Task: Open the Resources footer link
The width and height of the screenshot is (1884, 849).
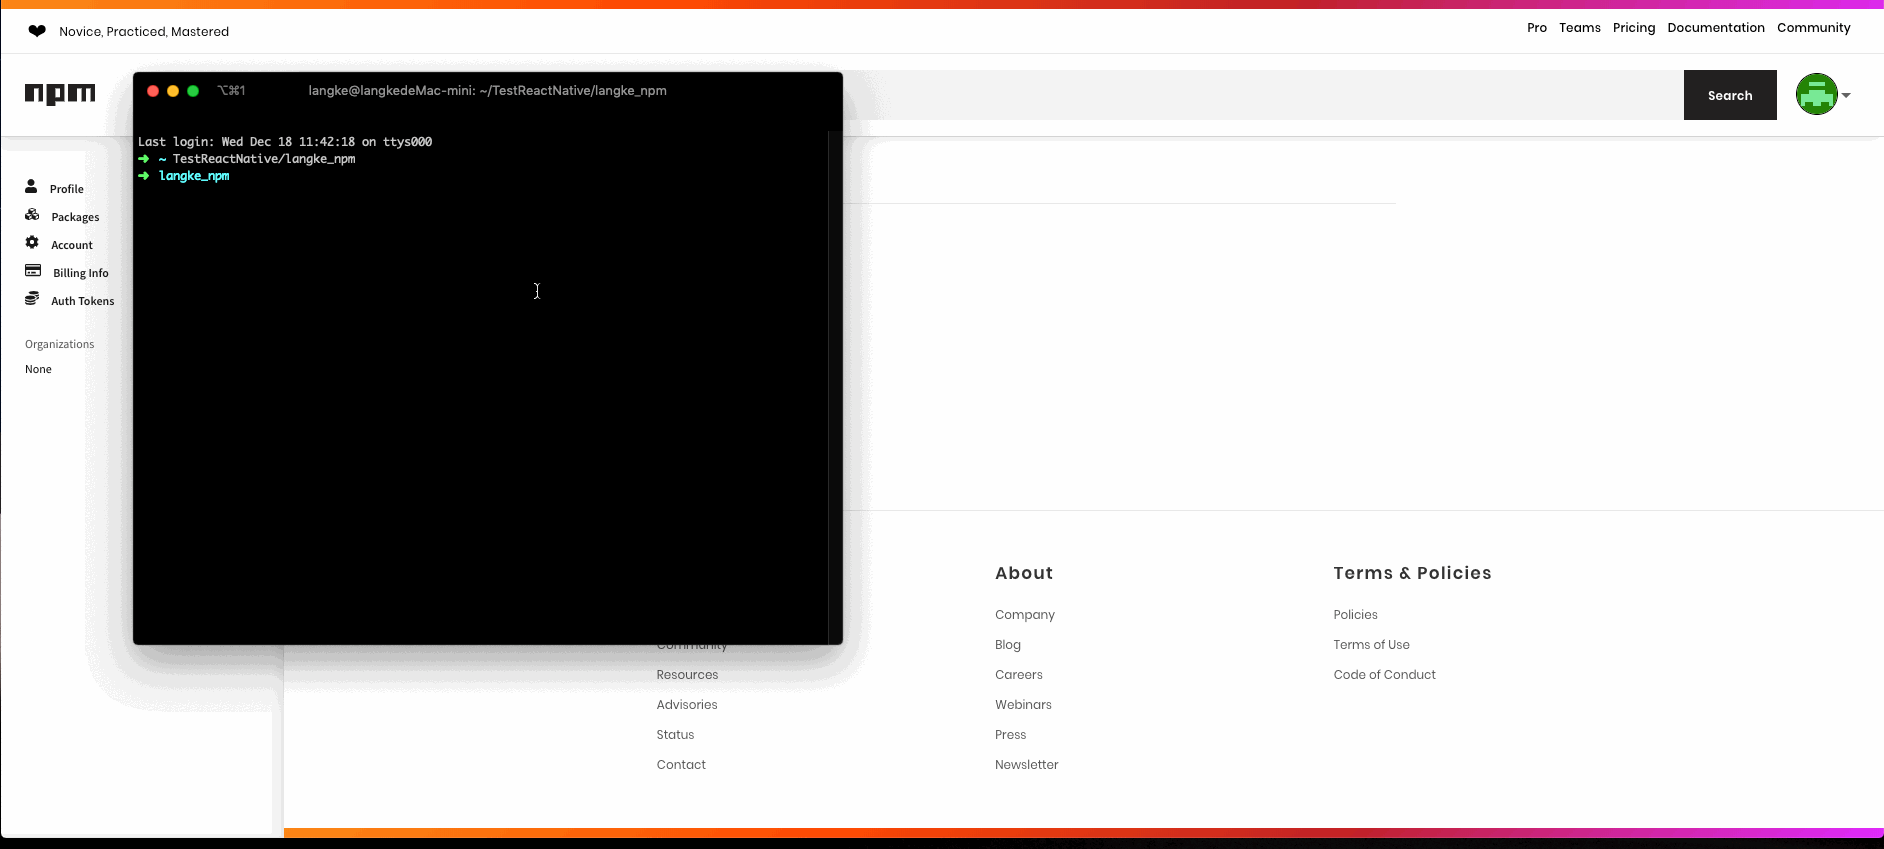Action: (x=687, y=675)
